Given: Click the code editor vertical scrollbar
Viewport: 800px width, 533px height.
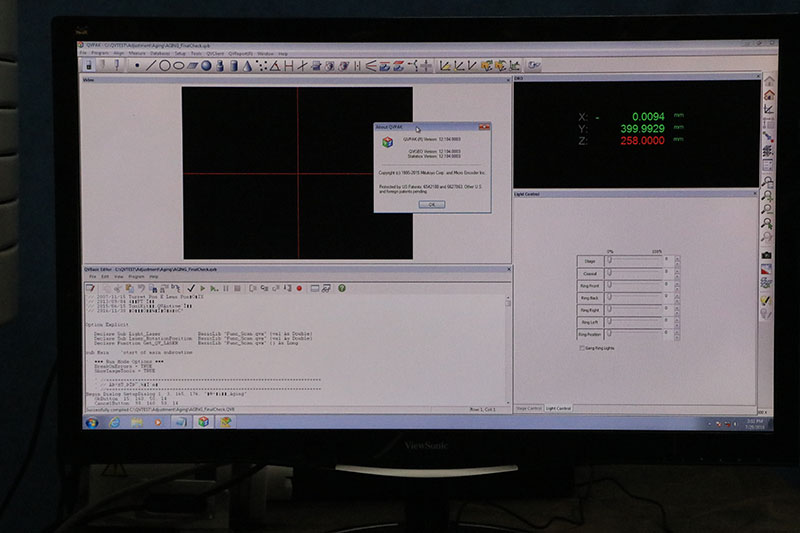Looking at the screenshot, I should point(508,349).
